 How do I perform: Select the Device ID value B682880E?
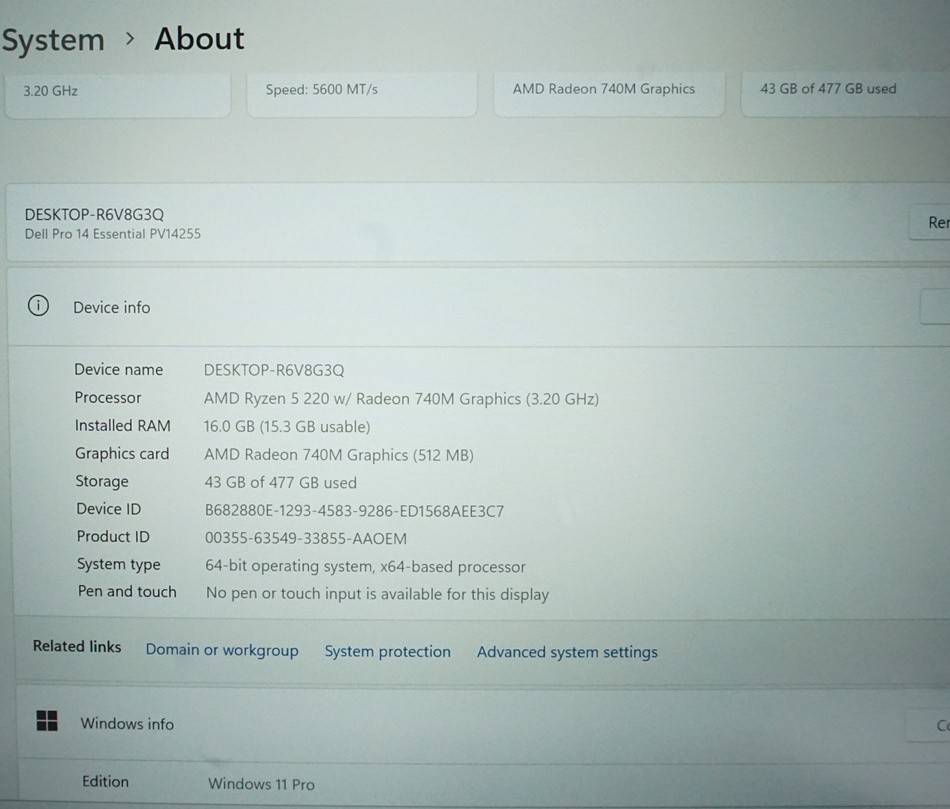tap(354, 511)
